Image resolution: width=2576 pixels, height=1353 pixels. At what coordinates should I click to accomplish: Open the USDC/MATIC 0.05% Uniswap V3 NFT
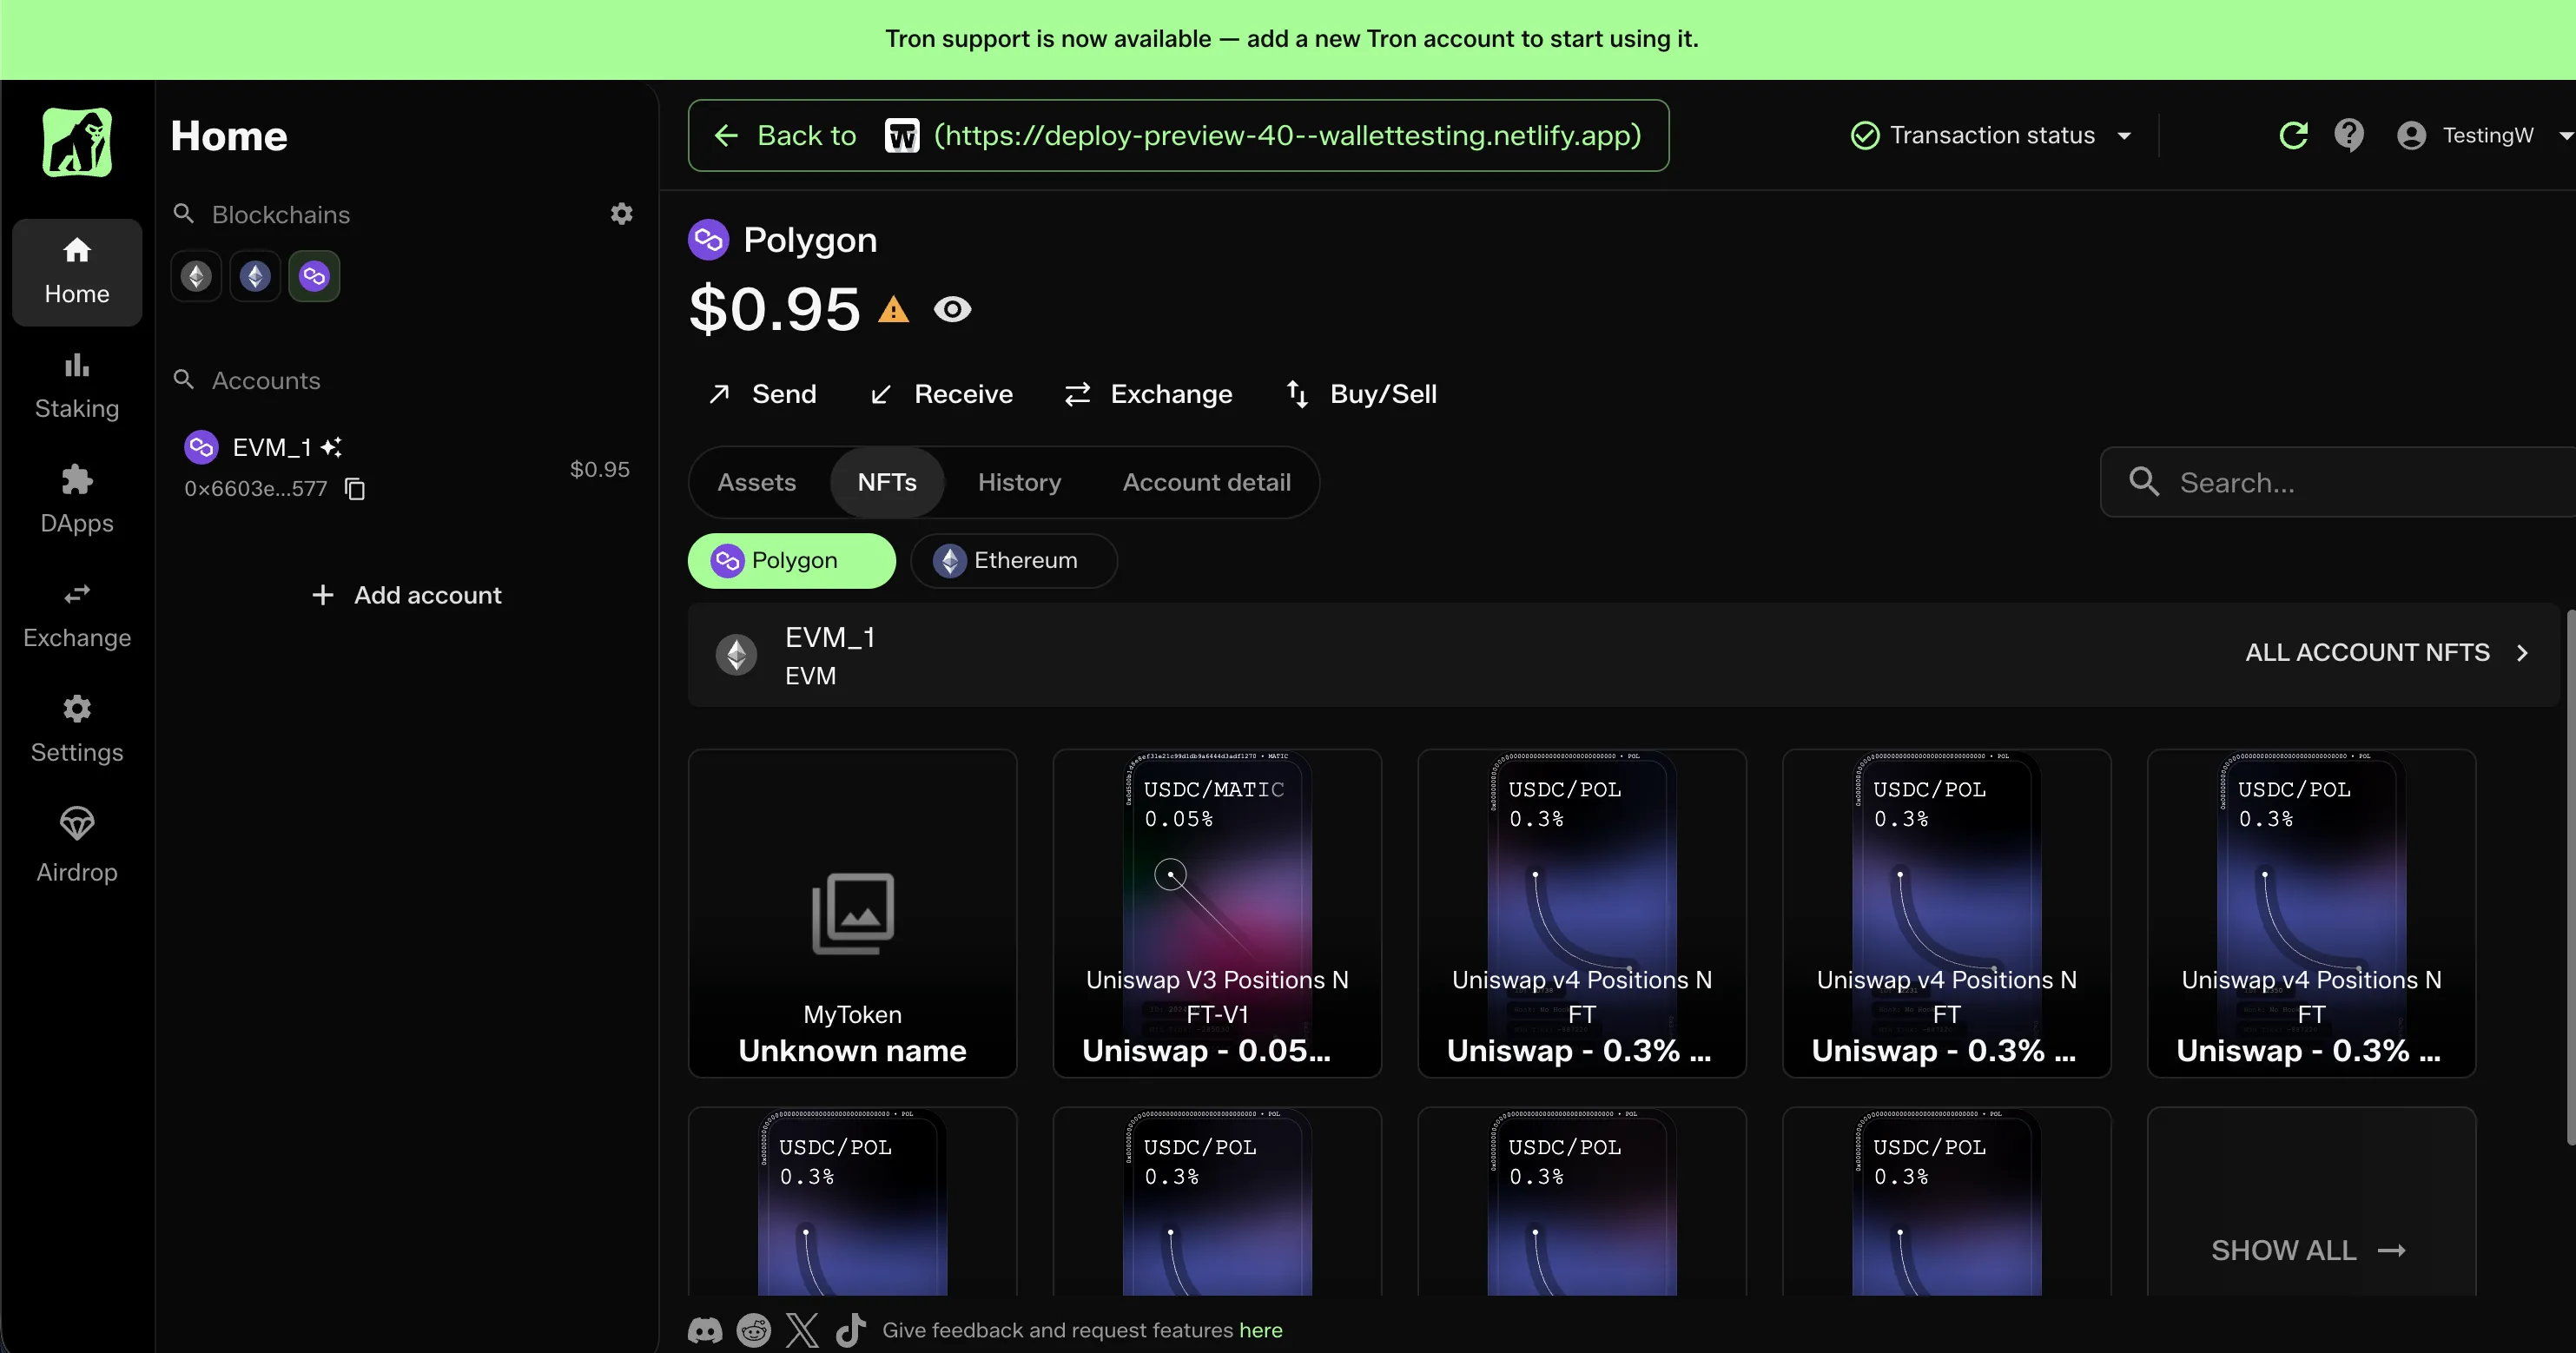point(1217,913)
